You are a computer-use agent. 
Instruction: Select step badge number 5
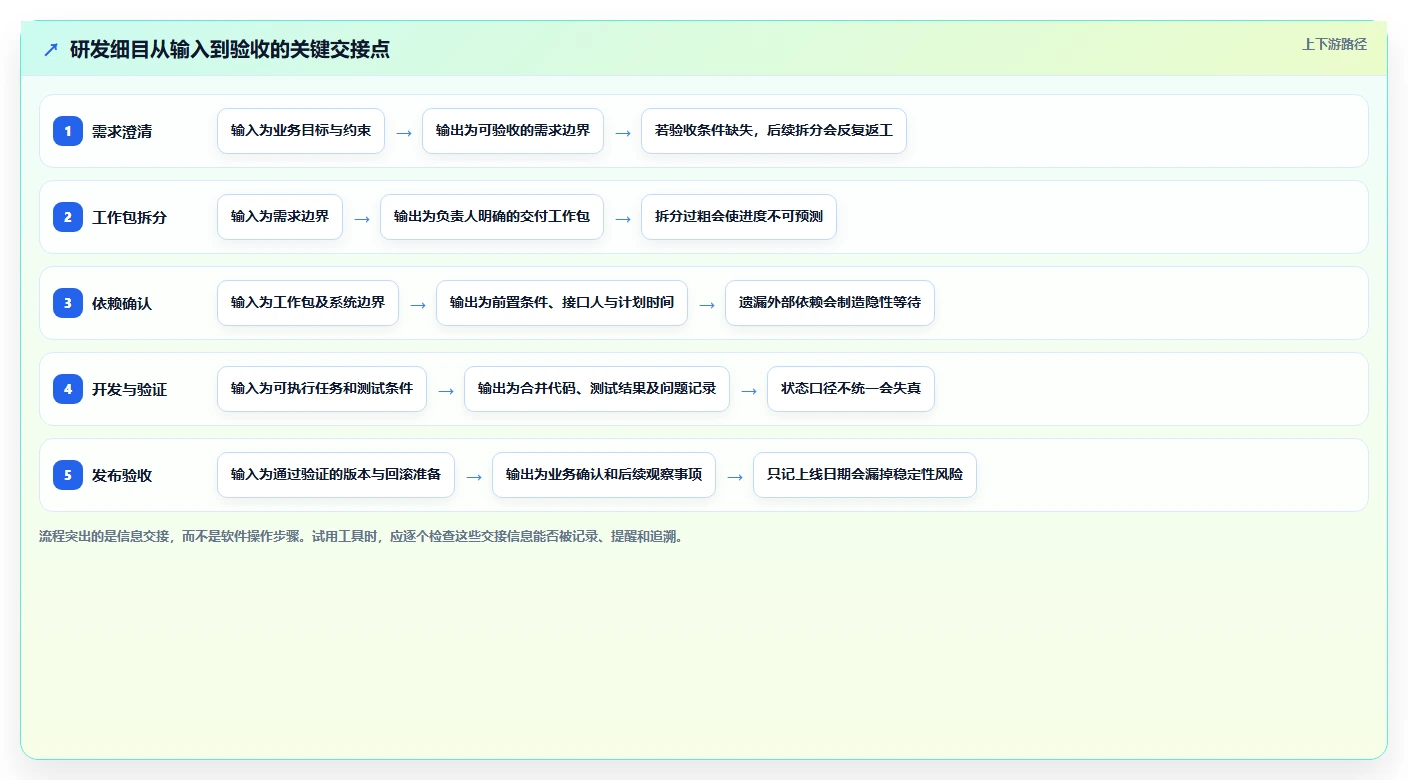pos(68,475)
